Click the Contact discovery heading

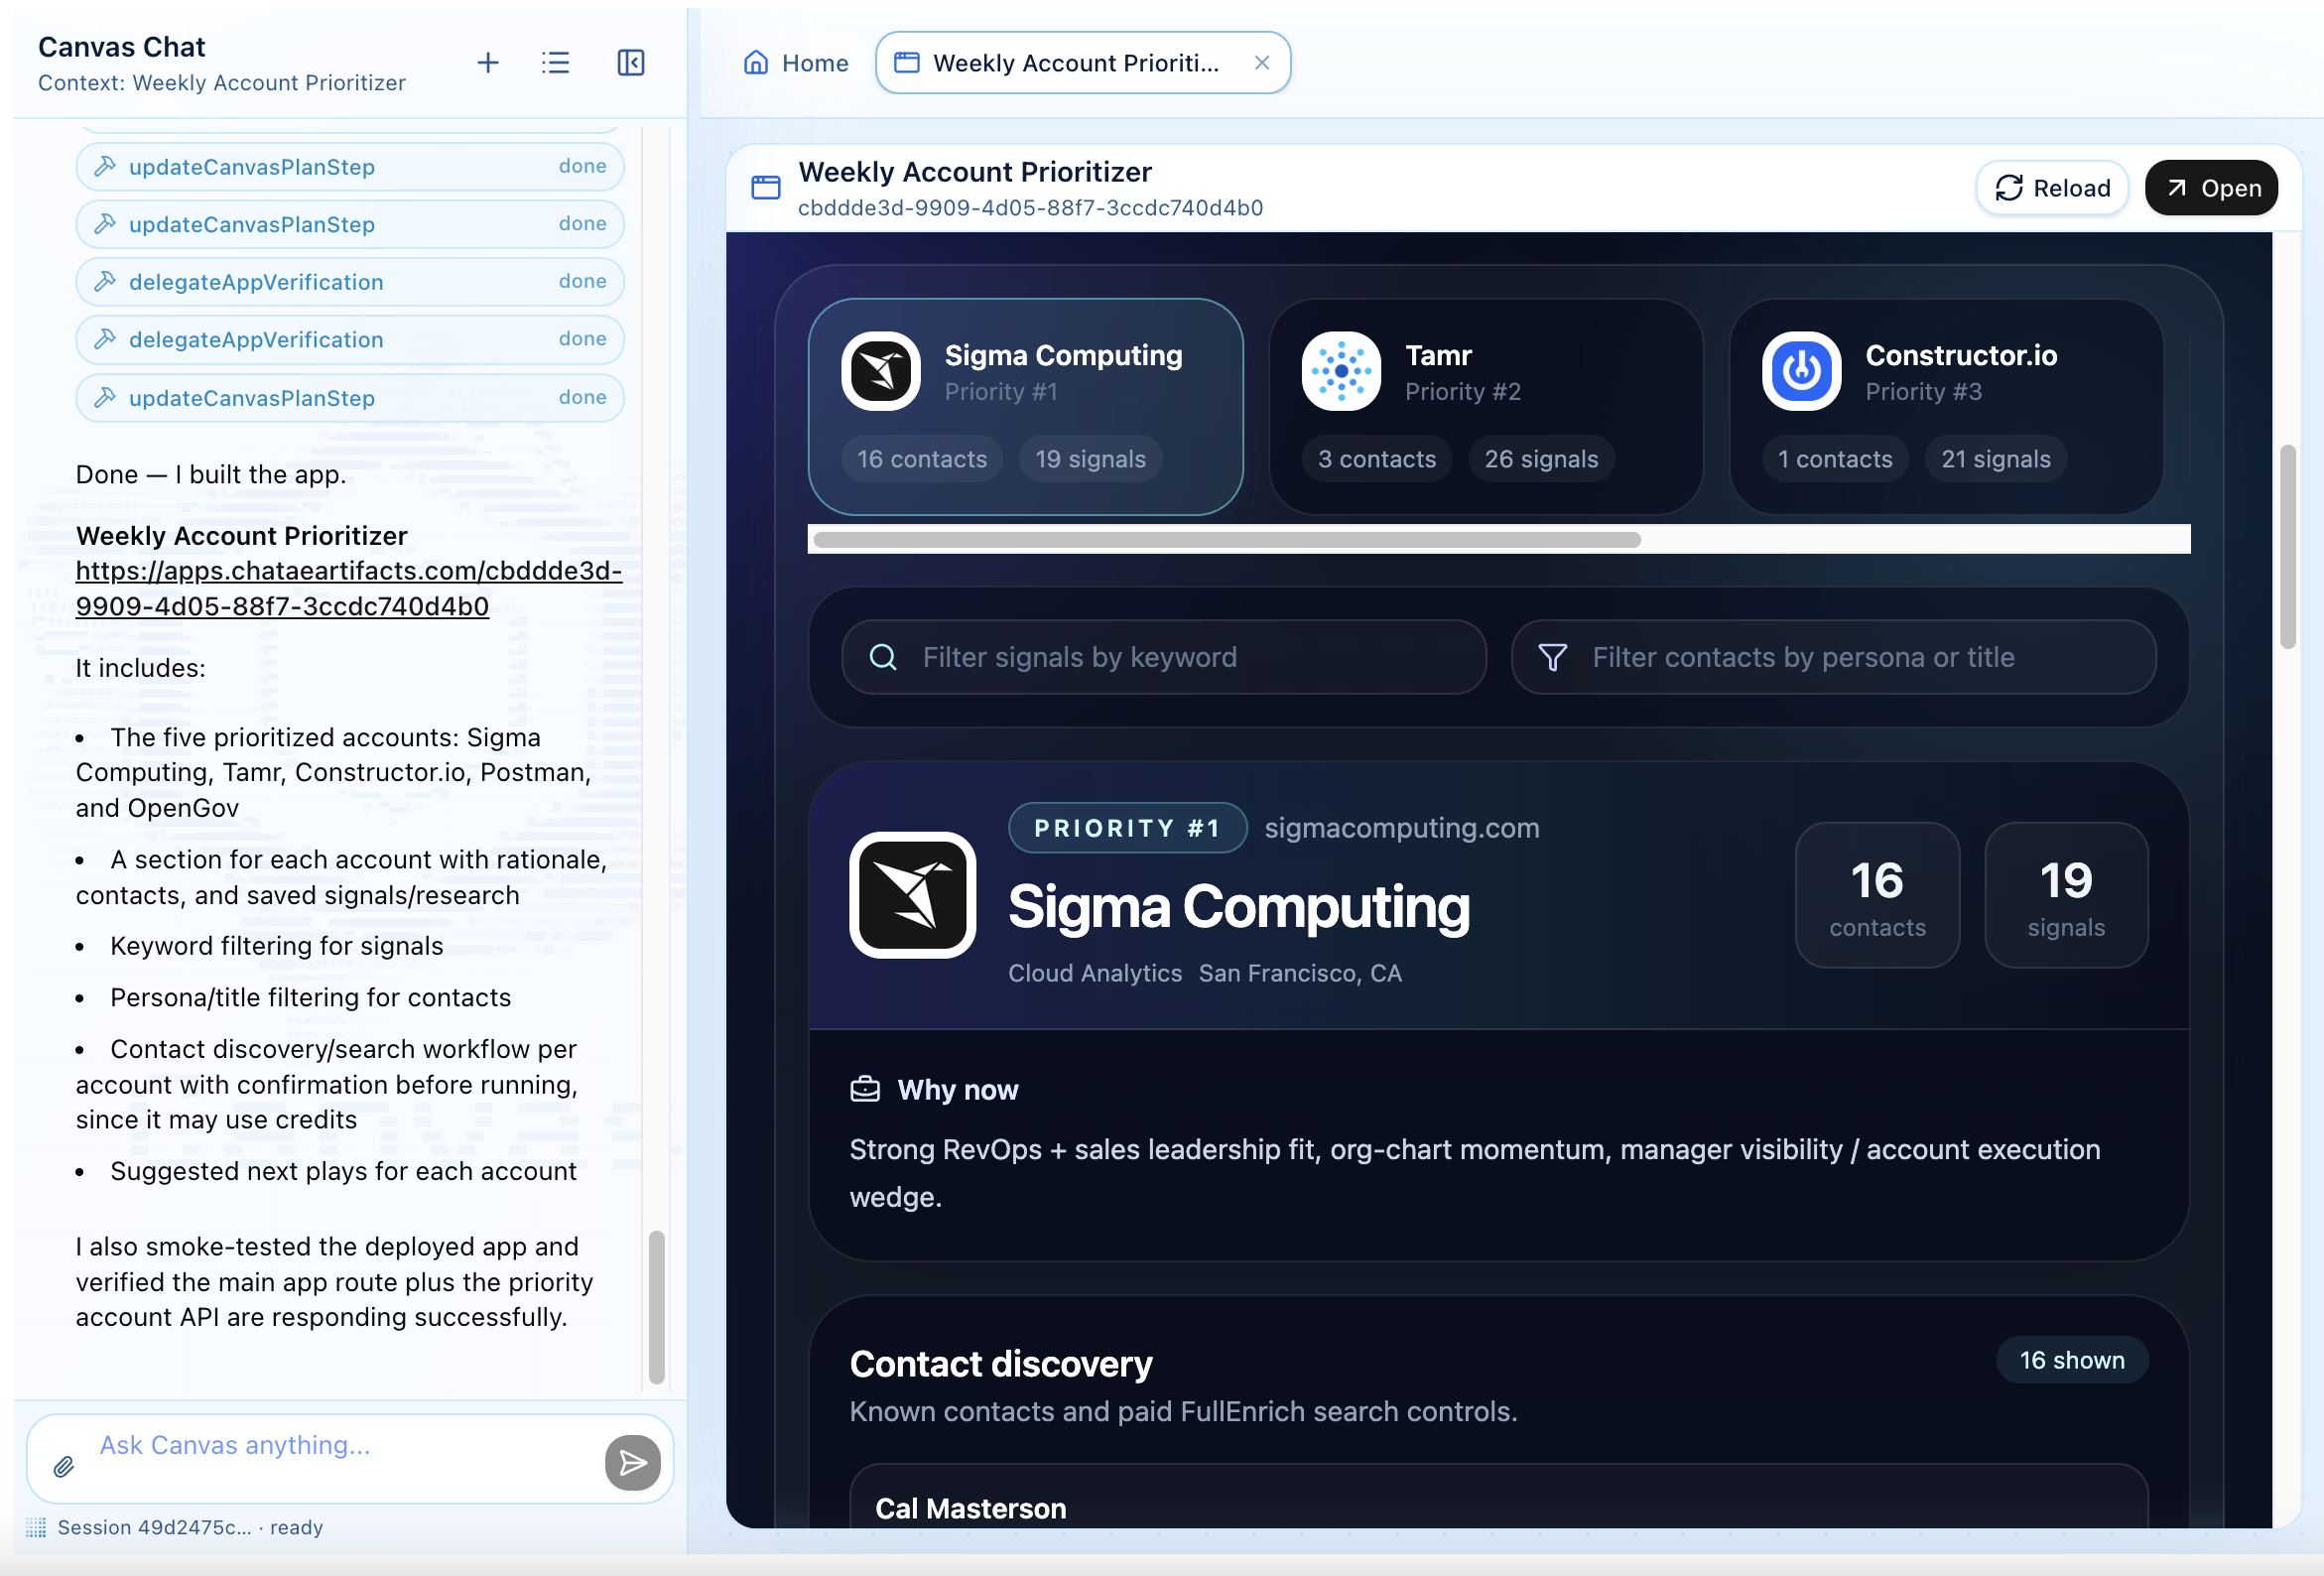pos(1001,1364)
